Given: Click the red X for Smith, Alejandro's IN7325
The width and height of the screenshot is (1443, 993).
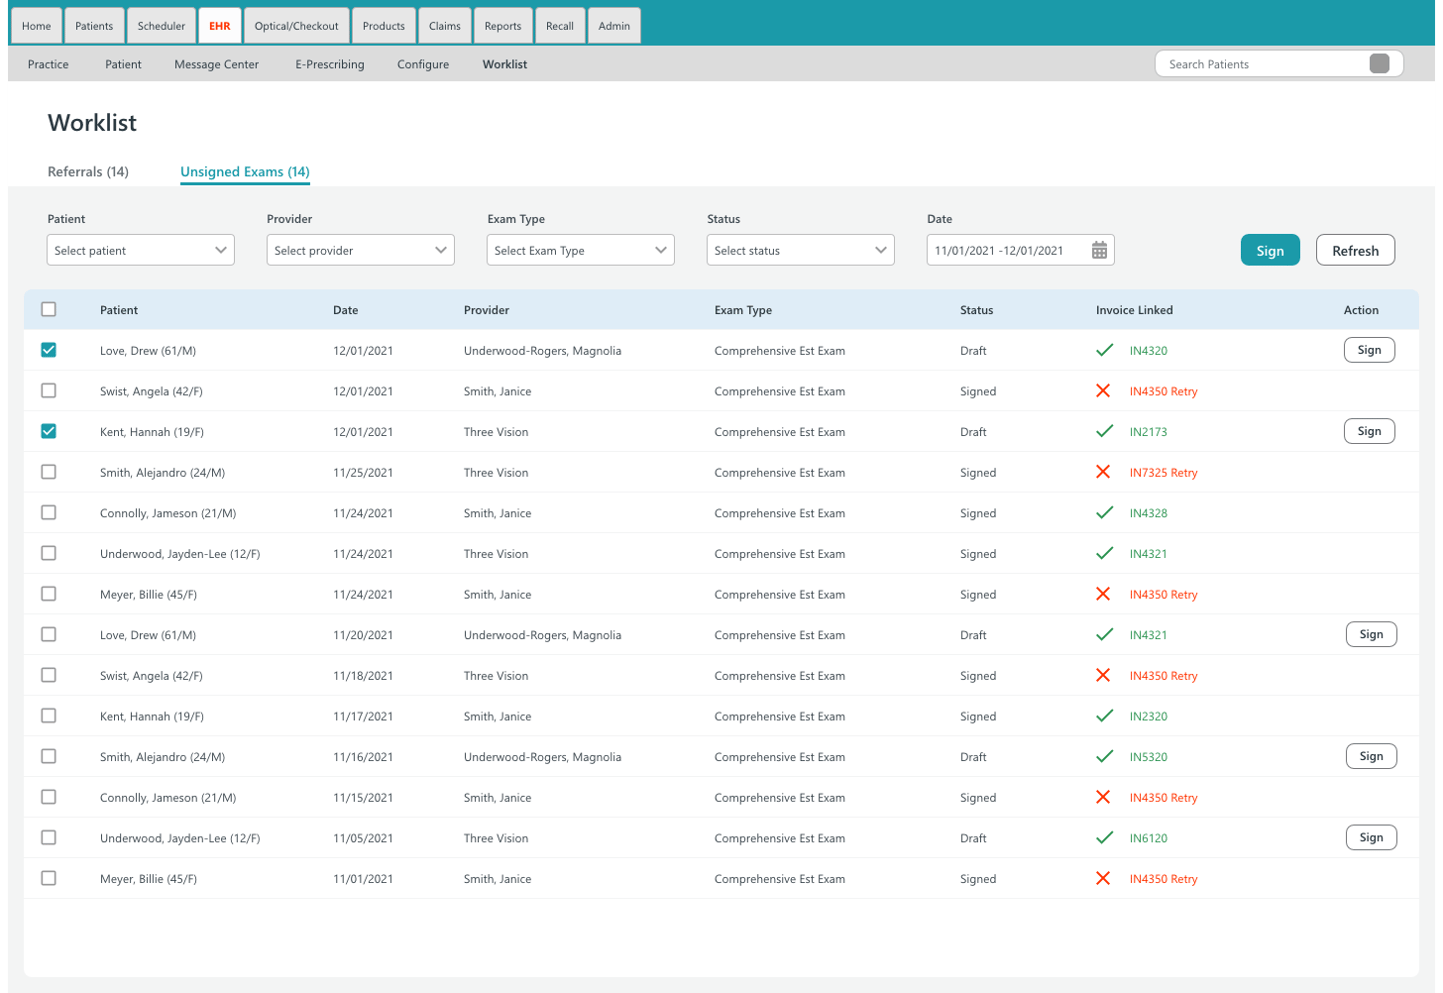Looking at the screenshot, I should 1105,472.
